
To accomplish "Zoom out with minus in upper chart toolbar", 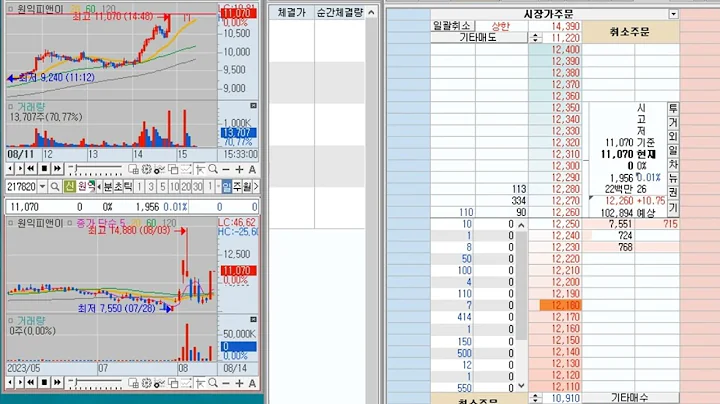I will [225, 169].
